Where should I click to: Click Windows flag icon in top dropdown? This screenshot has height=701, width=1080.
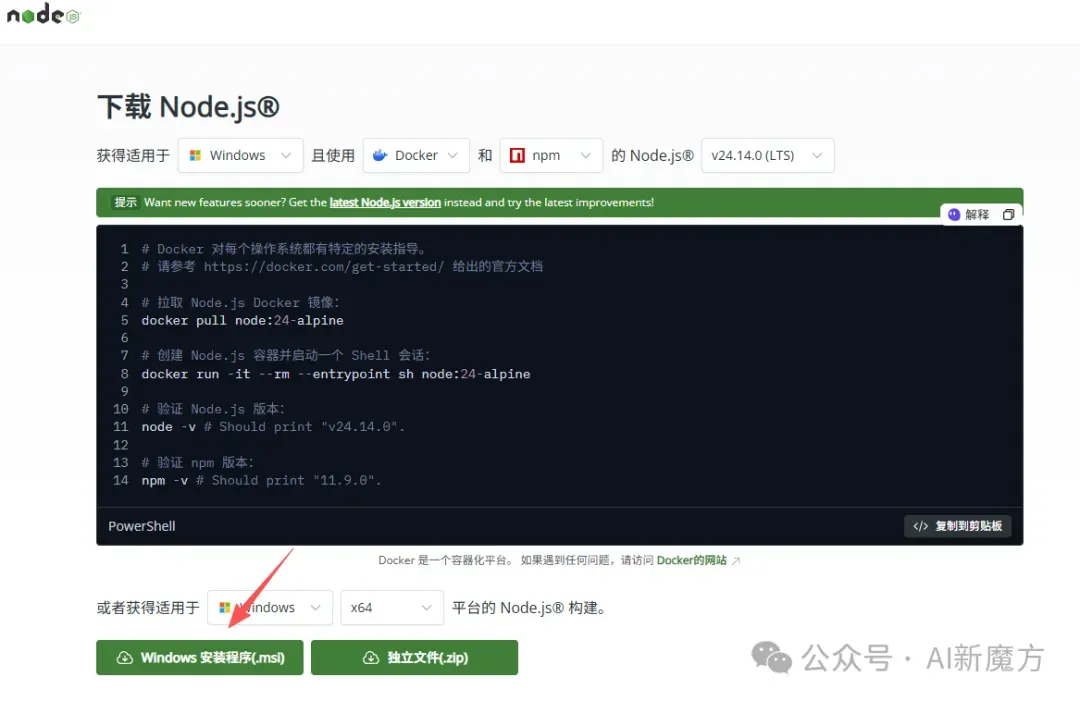(x=196, y=156)
